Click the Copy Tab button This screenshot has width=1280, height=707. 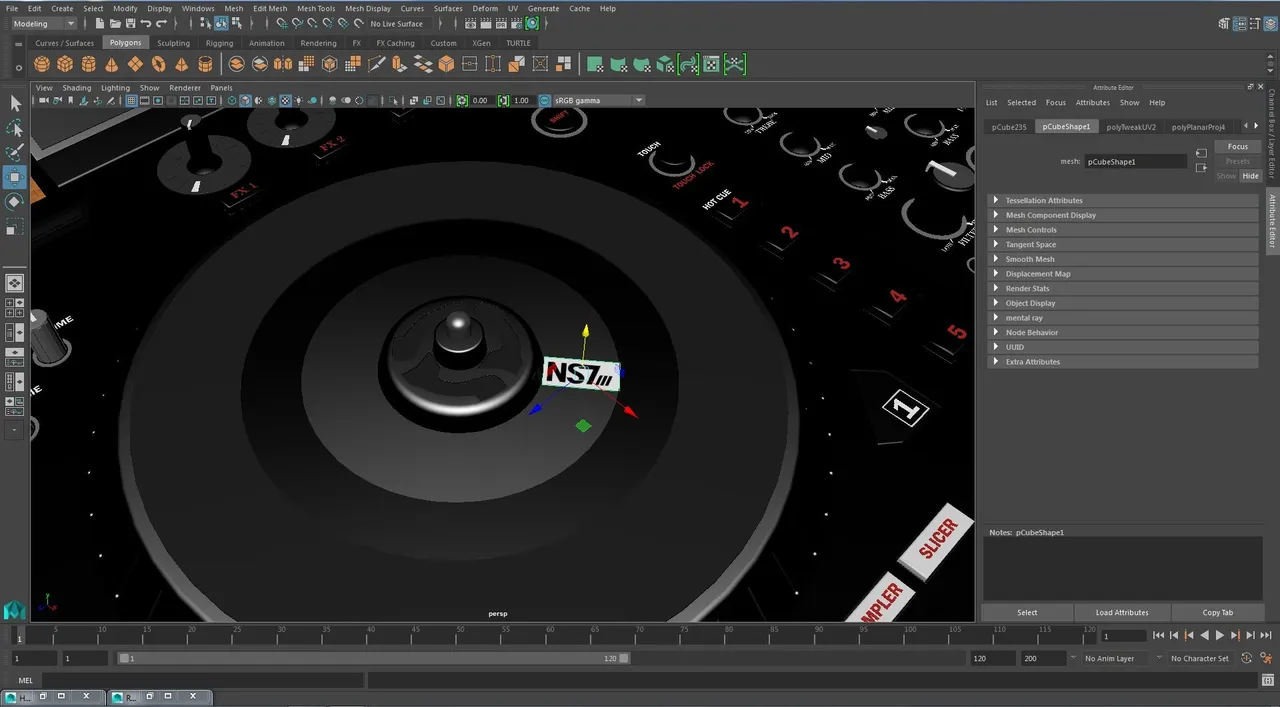(x=1218, y=612)
